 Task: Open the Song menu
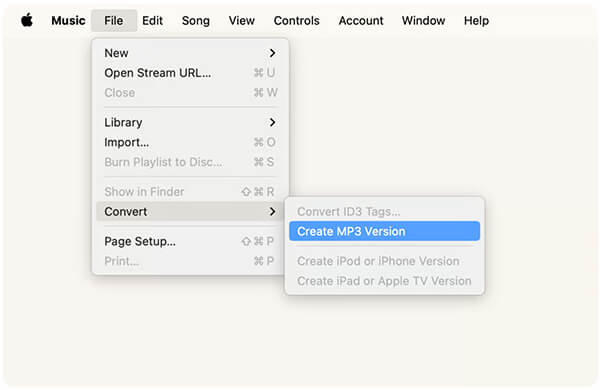(x=196, y=20)
